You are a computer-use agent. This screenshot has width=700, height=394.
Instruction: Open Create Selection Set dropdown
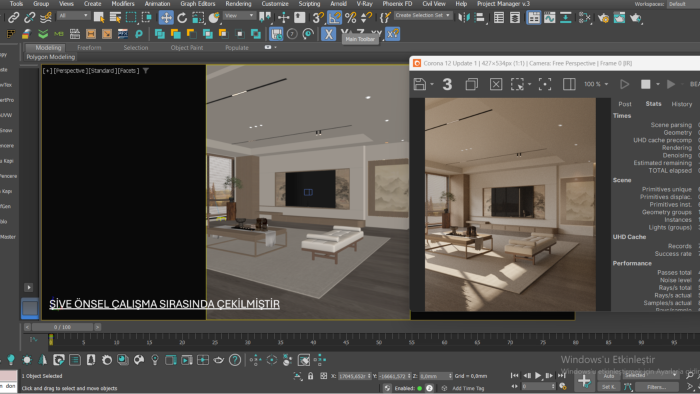click(x=423, y=16)
